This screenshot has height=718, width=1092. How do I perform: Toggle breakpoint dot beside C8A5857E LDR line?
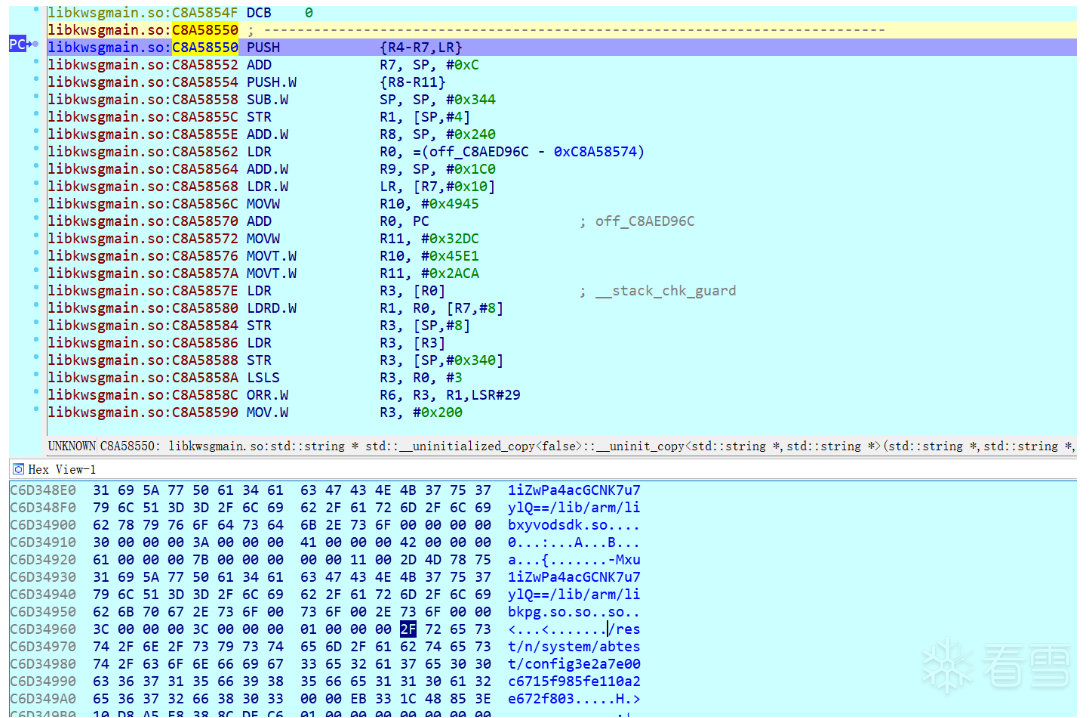click(36, 288)
